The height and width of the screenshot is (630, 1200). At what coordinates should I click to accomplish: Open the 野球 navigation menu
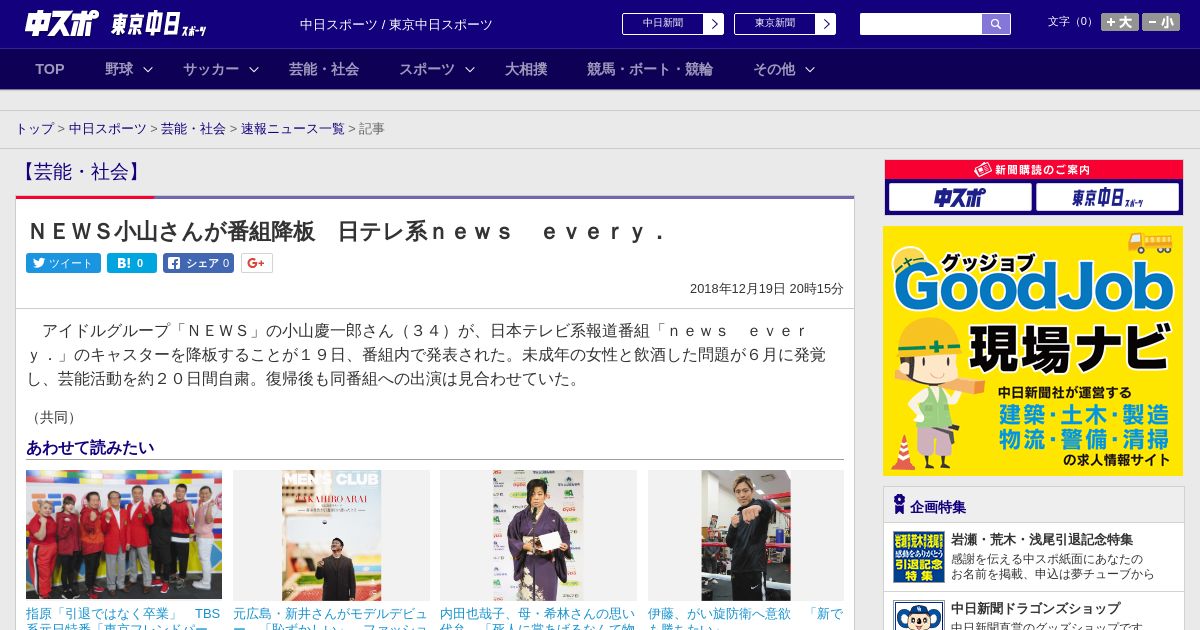(x=119, y=69)
